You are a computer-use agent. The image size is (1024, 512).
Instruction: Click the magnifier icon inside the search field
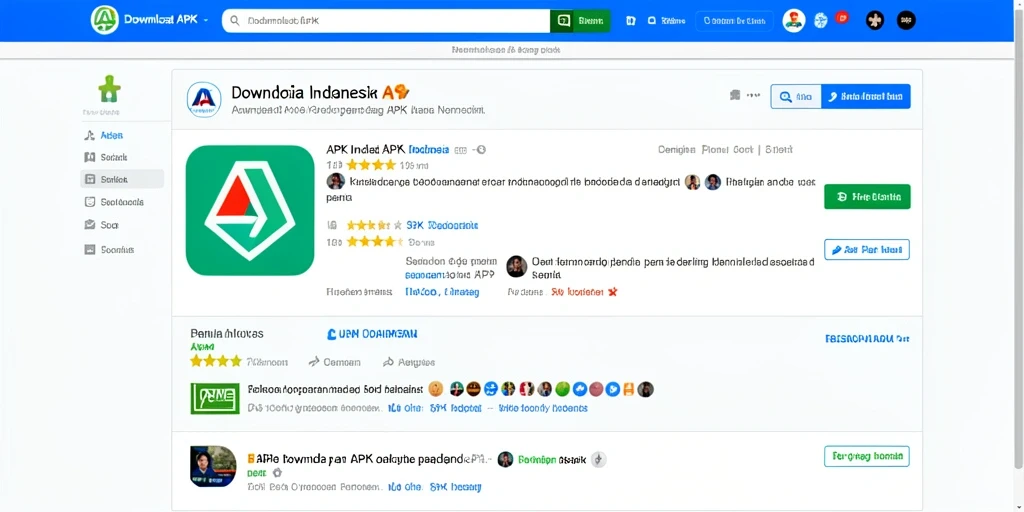(x=235, y=21)
